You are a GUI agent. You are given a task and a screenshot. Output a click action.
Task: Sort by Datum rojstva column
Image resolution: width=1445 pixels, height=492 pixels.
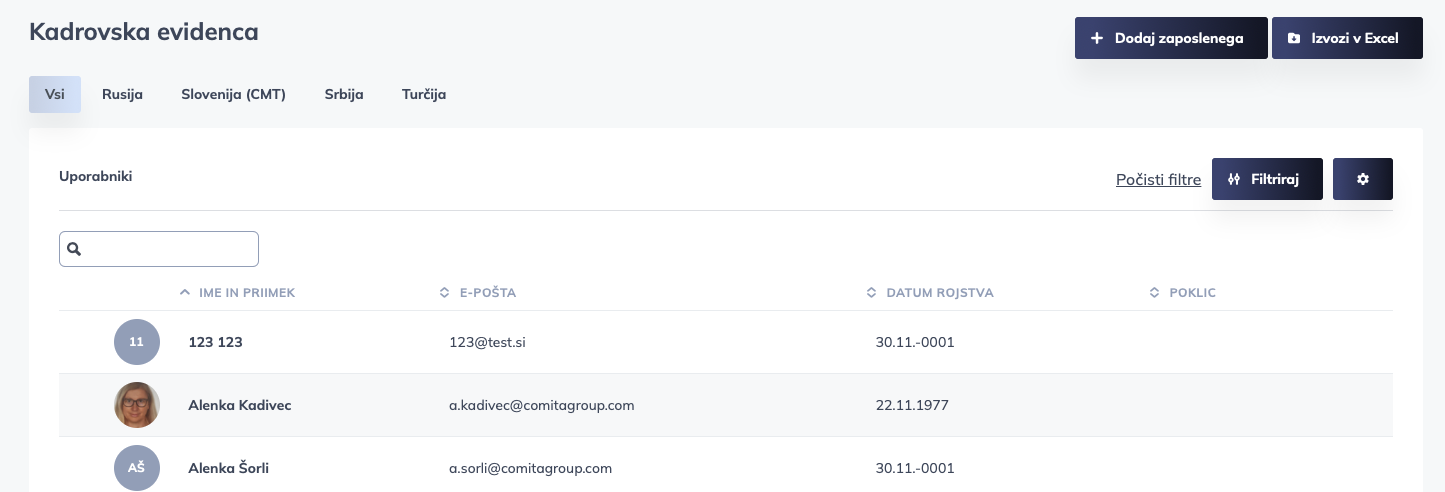939,293
